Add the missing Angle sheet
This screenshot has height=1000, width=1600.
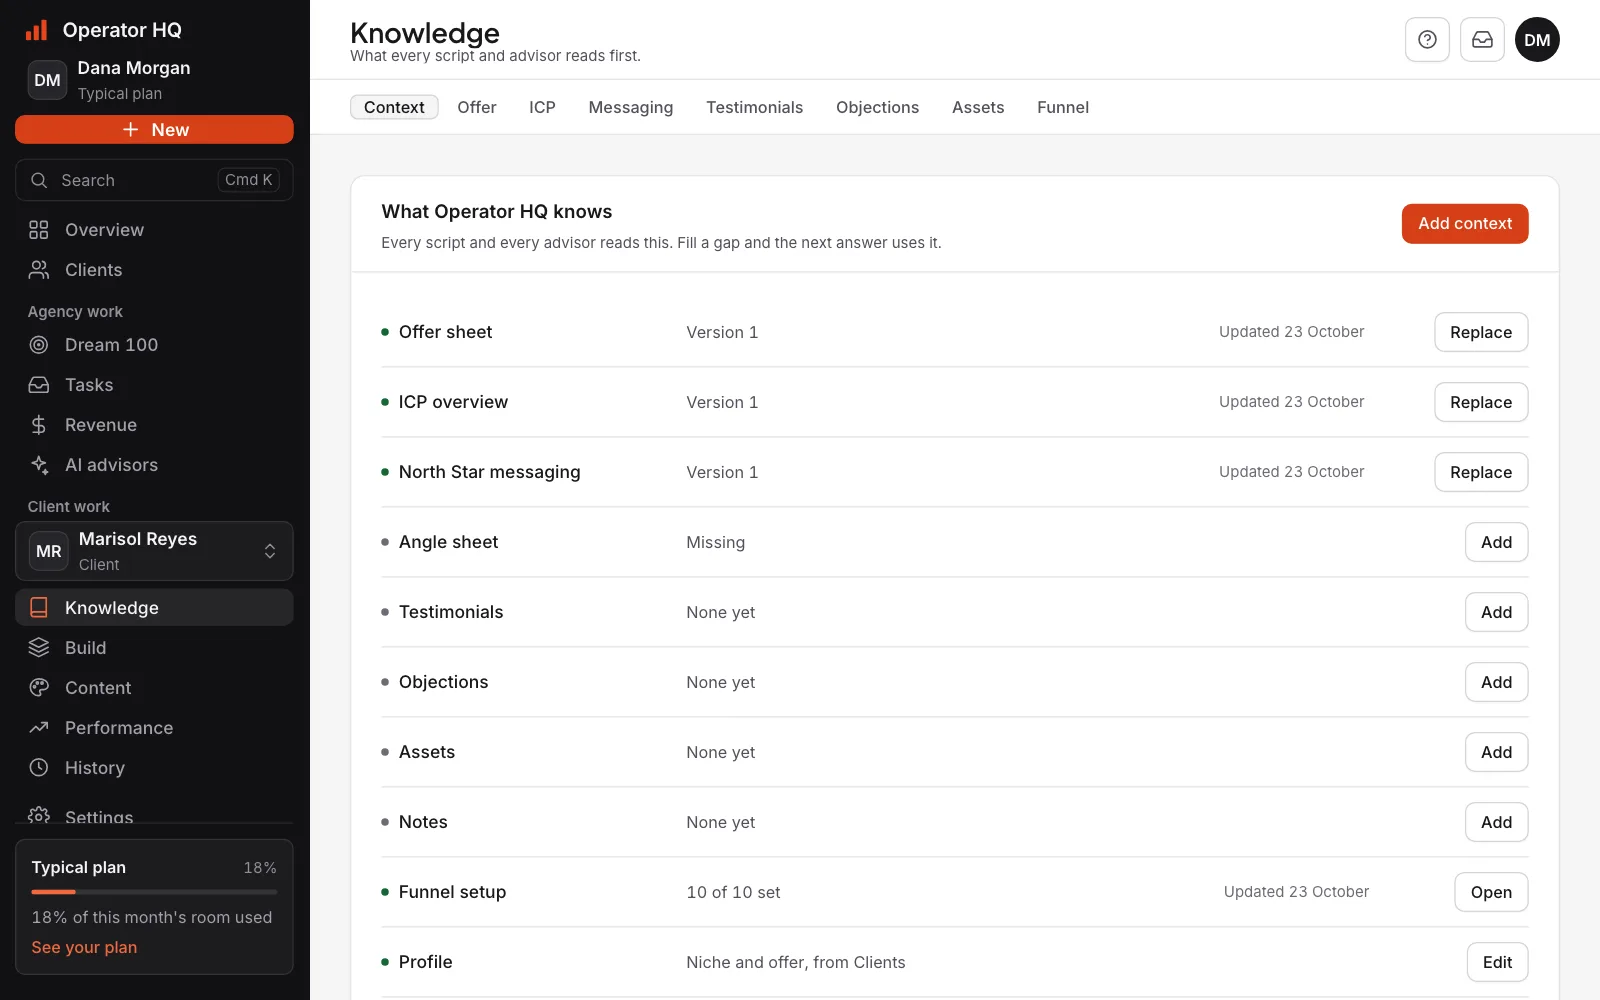point(1496,542)
